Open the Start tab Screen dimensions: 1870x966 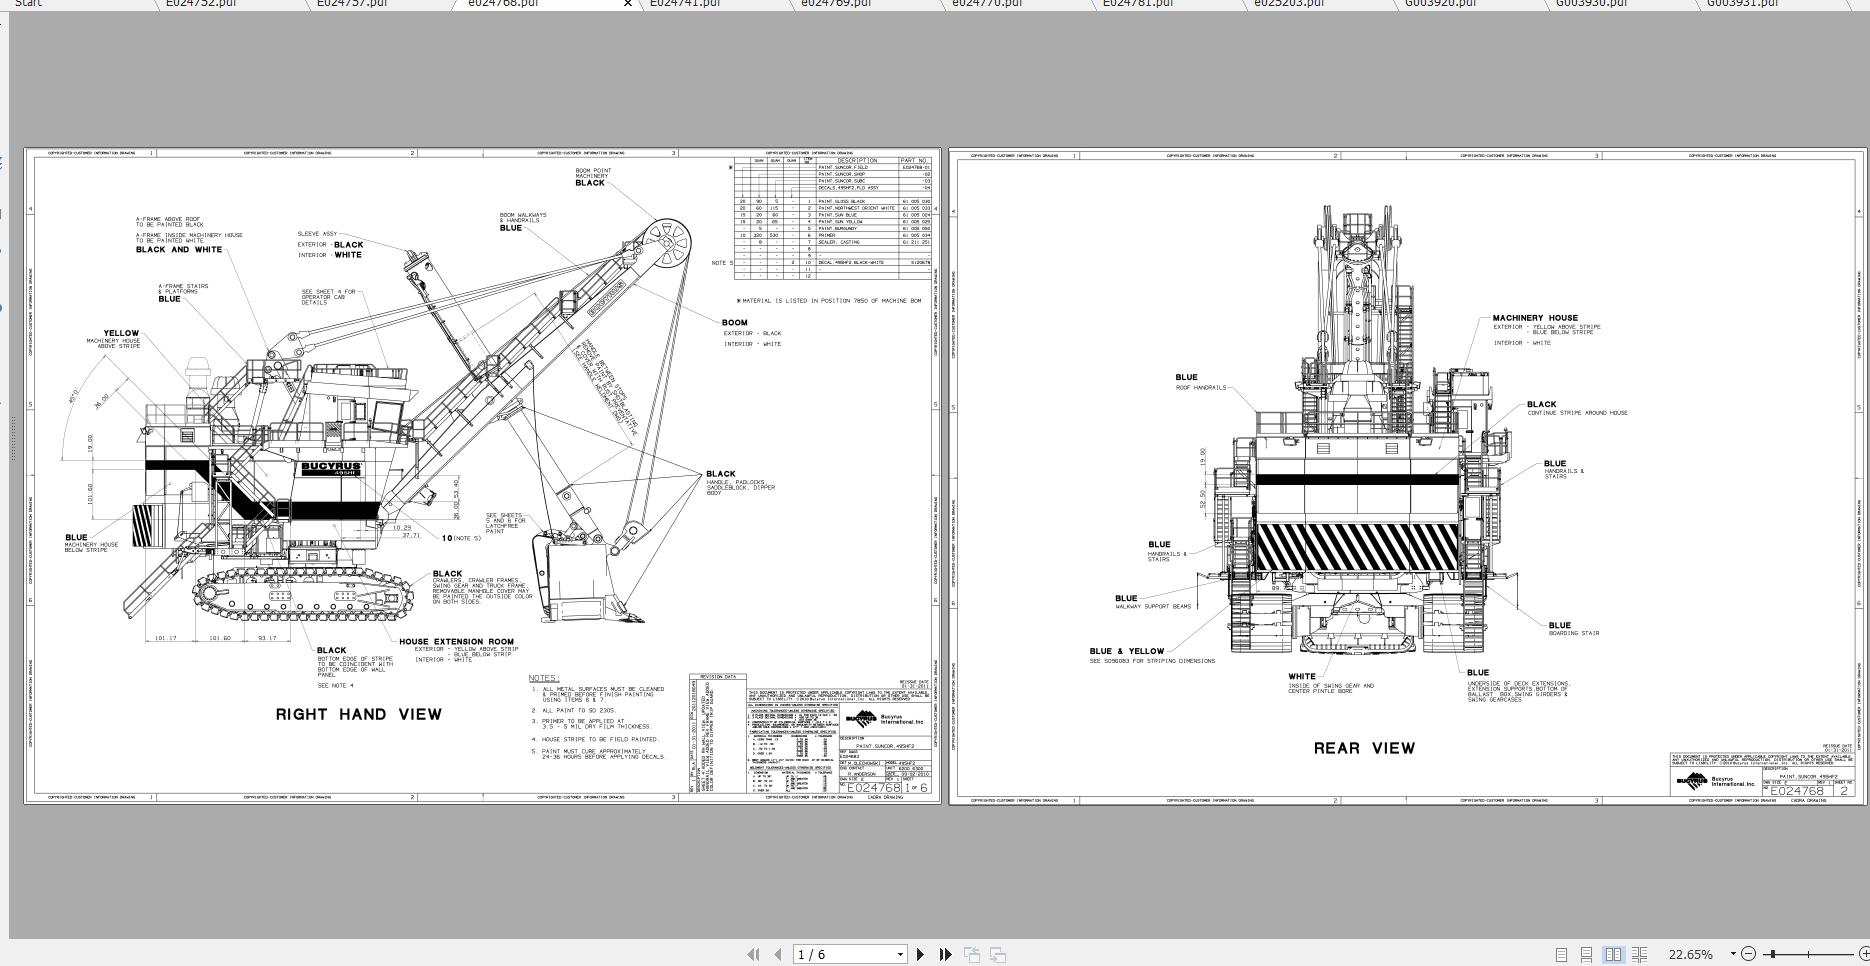(30, 4)
